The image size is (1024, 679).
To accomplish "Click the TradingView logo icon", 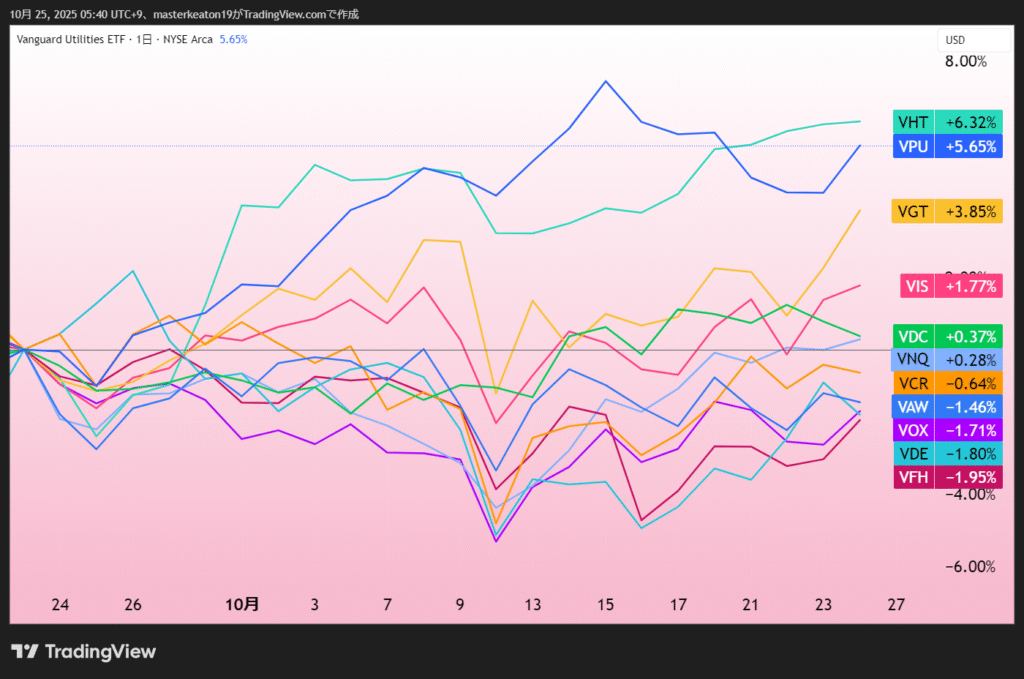I will coord(25,652).
